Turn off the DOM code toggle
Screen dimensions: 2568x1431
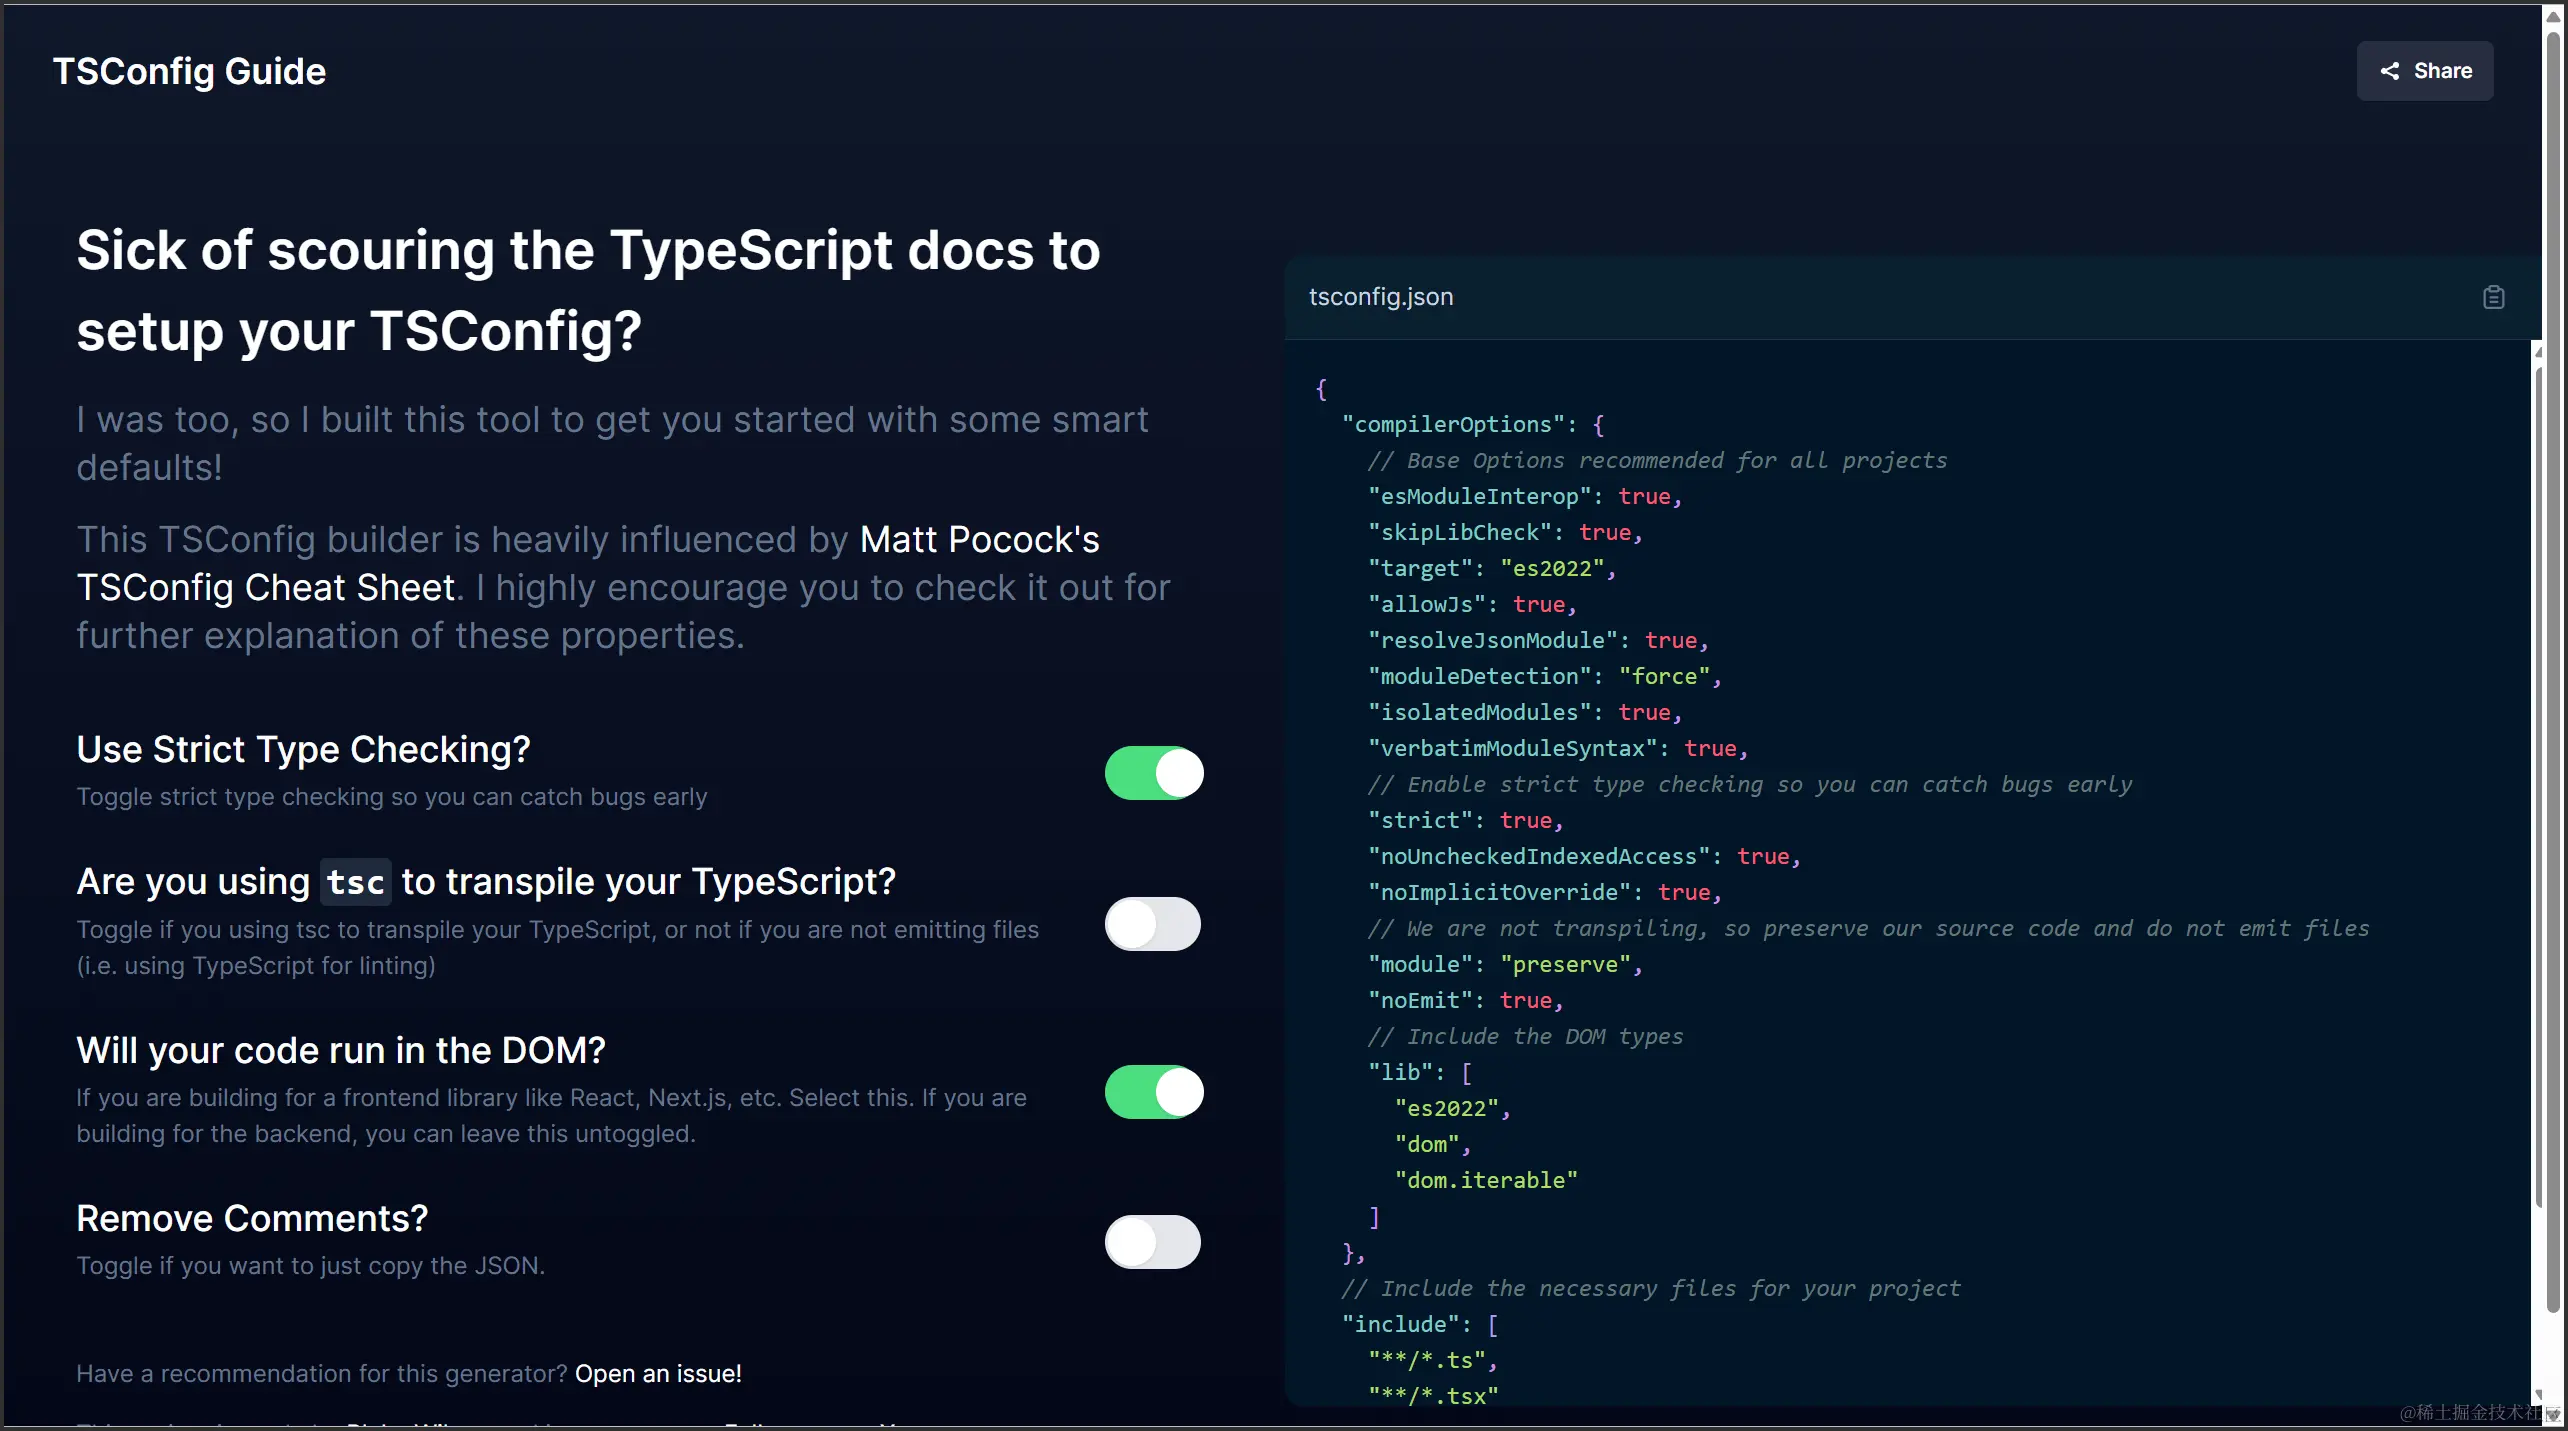[1153, 1092]
